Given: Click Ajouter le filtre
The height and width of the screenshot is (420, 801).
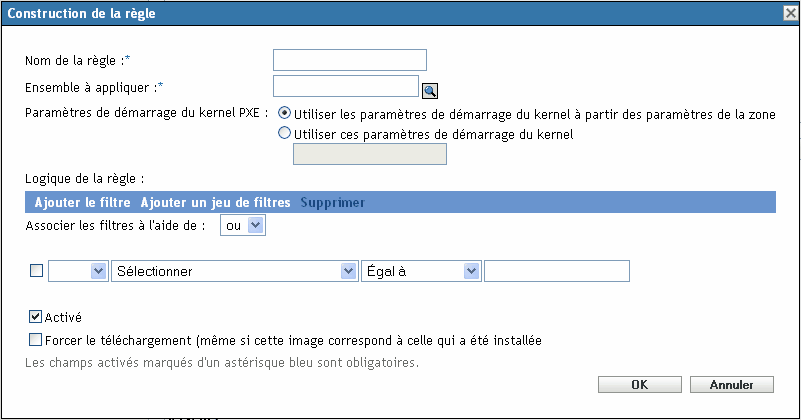Looking at the screenshot, I should click(x=84, y=202).
